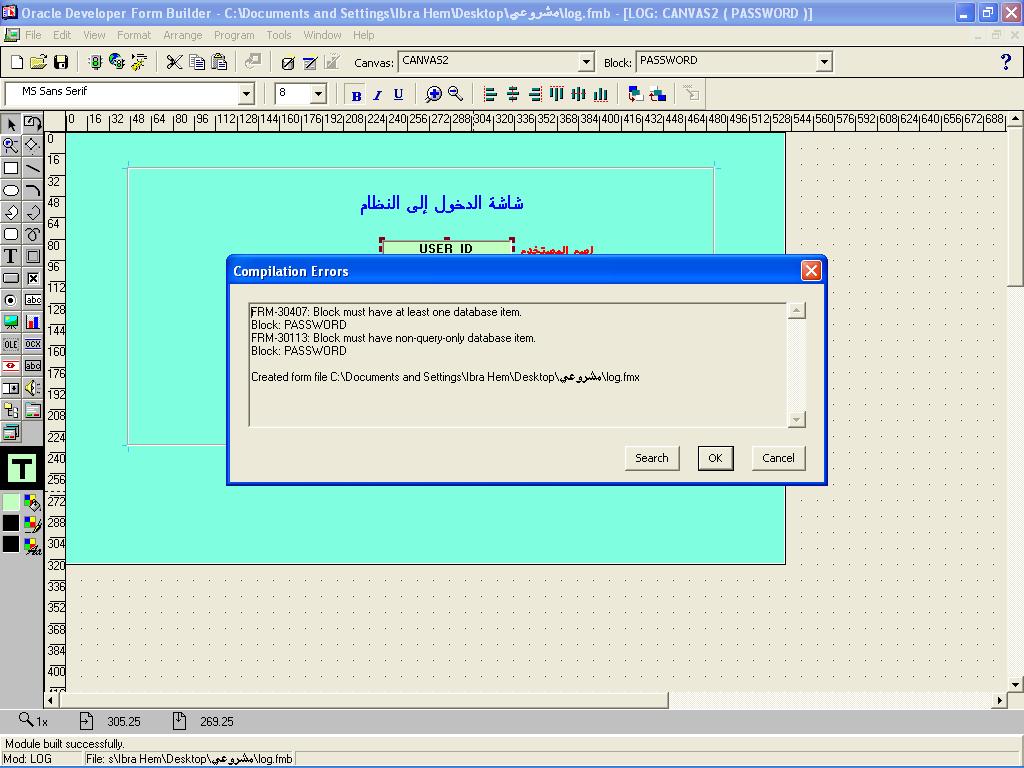
Task: Open the MS Sans Serif font dropdown
Action: click(x=246, y=94)
